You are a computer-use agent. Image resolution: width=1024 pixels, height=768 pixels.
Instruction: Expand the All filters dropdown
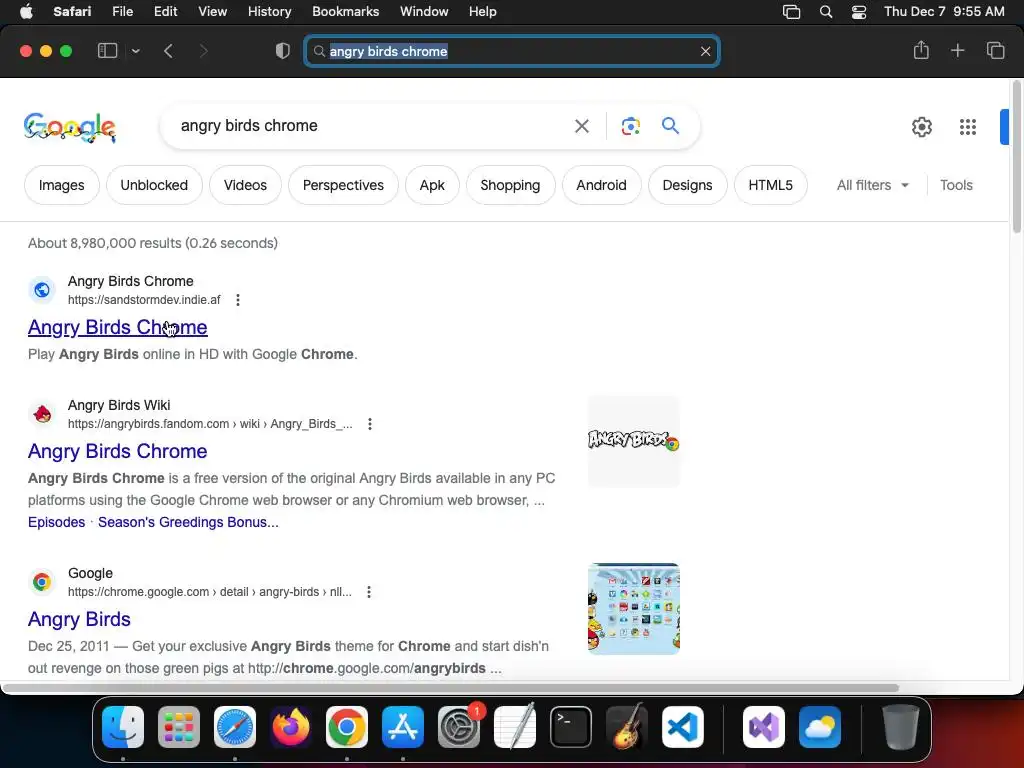pyautogui.click(x=872, y=185)
